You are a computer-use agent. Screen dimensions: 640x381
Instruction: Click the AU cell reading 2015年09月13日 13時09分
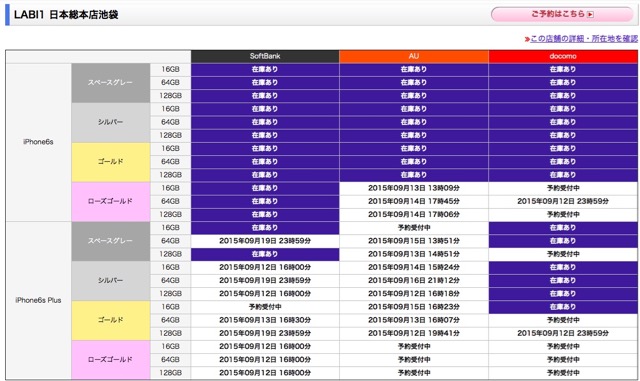(x=414, y=188)
